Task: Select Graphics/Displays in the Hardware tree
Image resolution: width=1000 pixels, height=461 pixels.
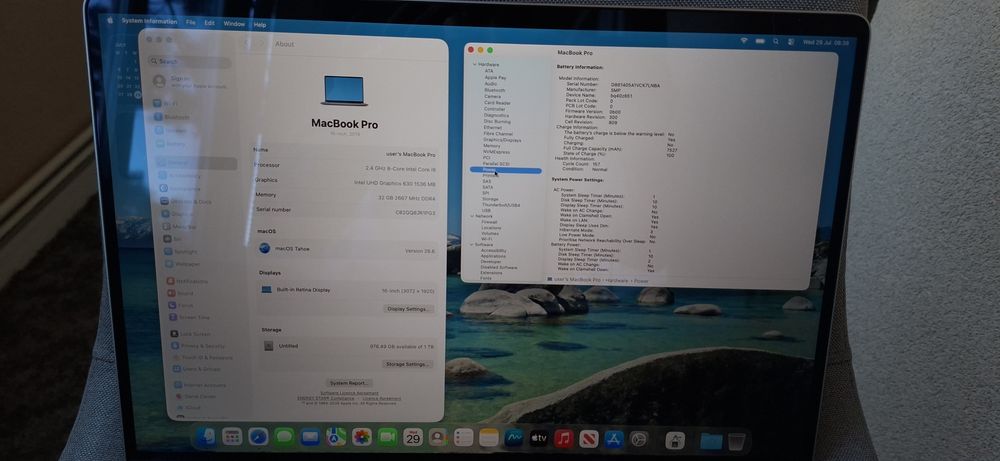Action: coord(502,140)
